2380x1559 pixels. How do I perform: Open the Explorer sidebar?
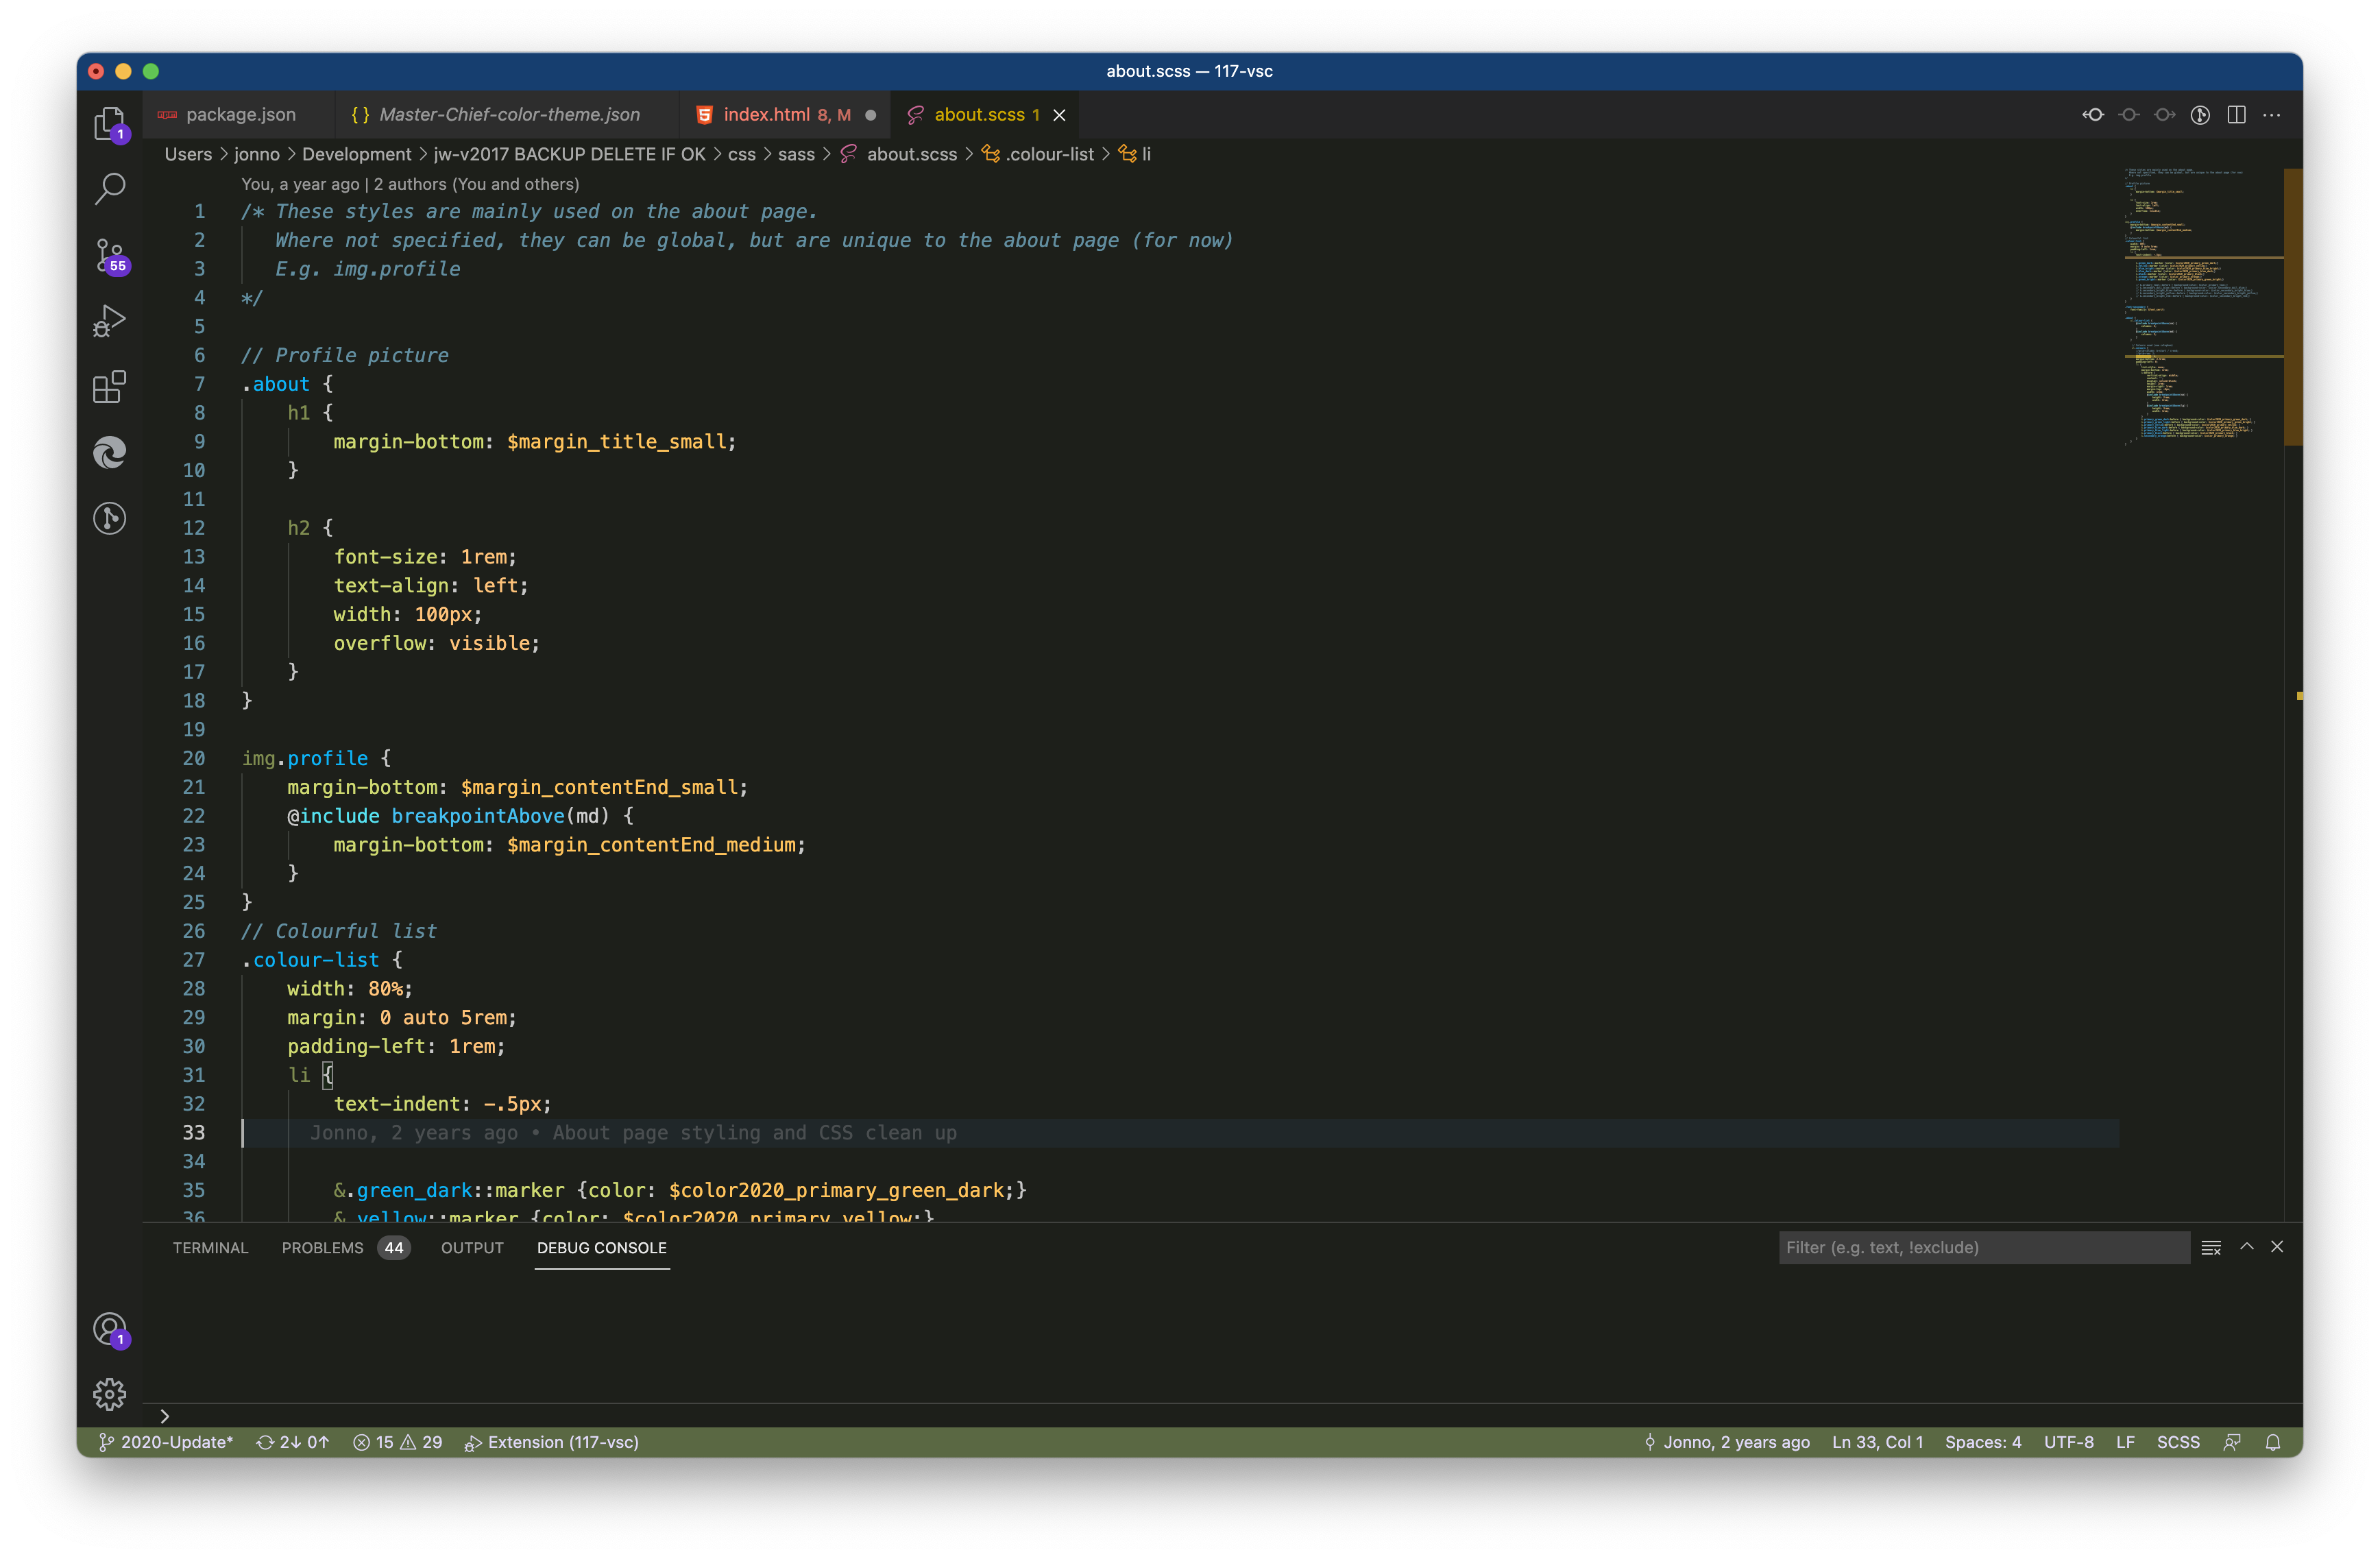(x=109, y=122)
